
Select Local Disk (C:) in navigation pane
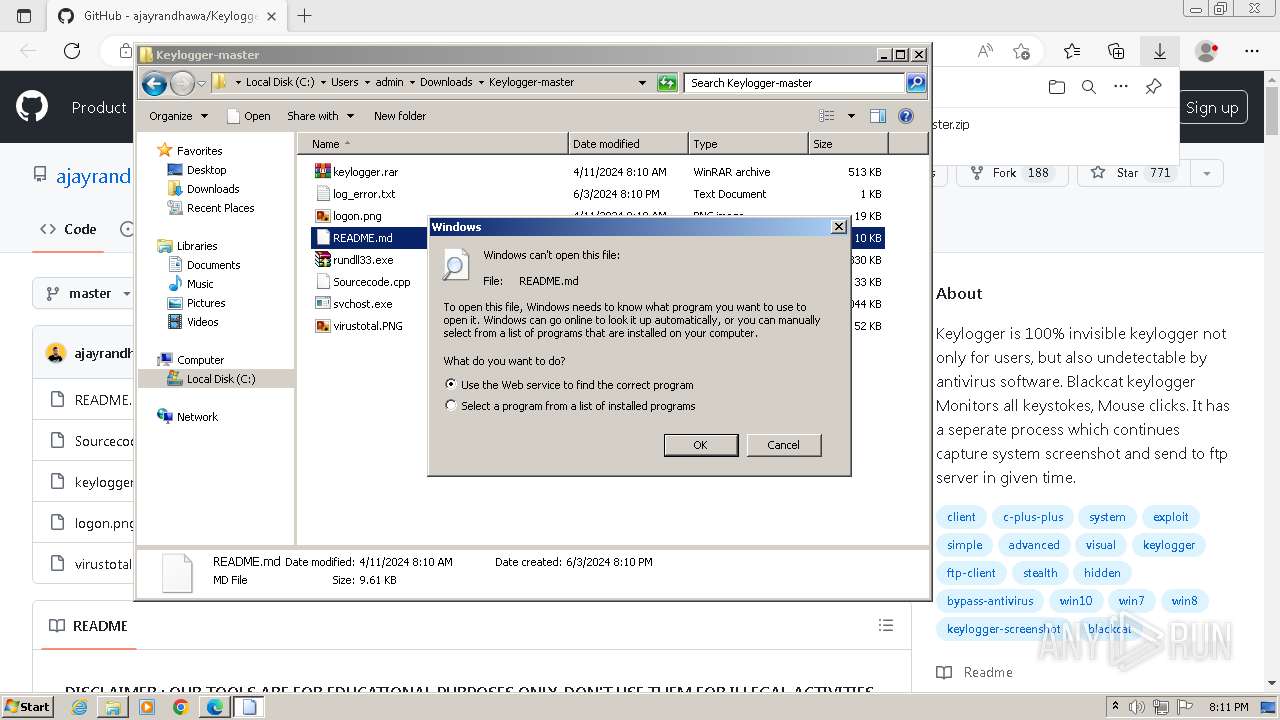click(220, 379)
